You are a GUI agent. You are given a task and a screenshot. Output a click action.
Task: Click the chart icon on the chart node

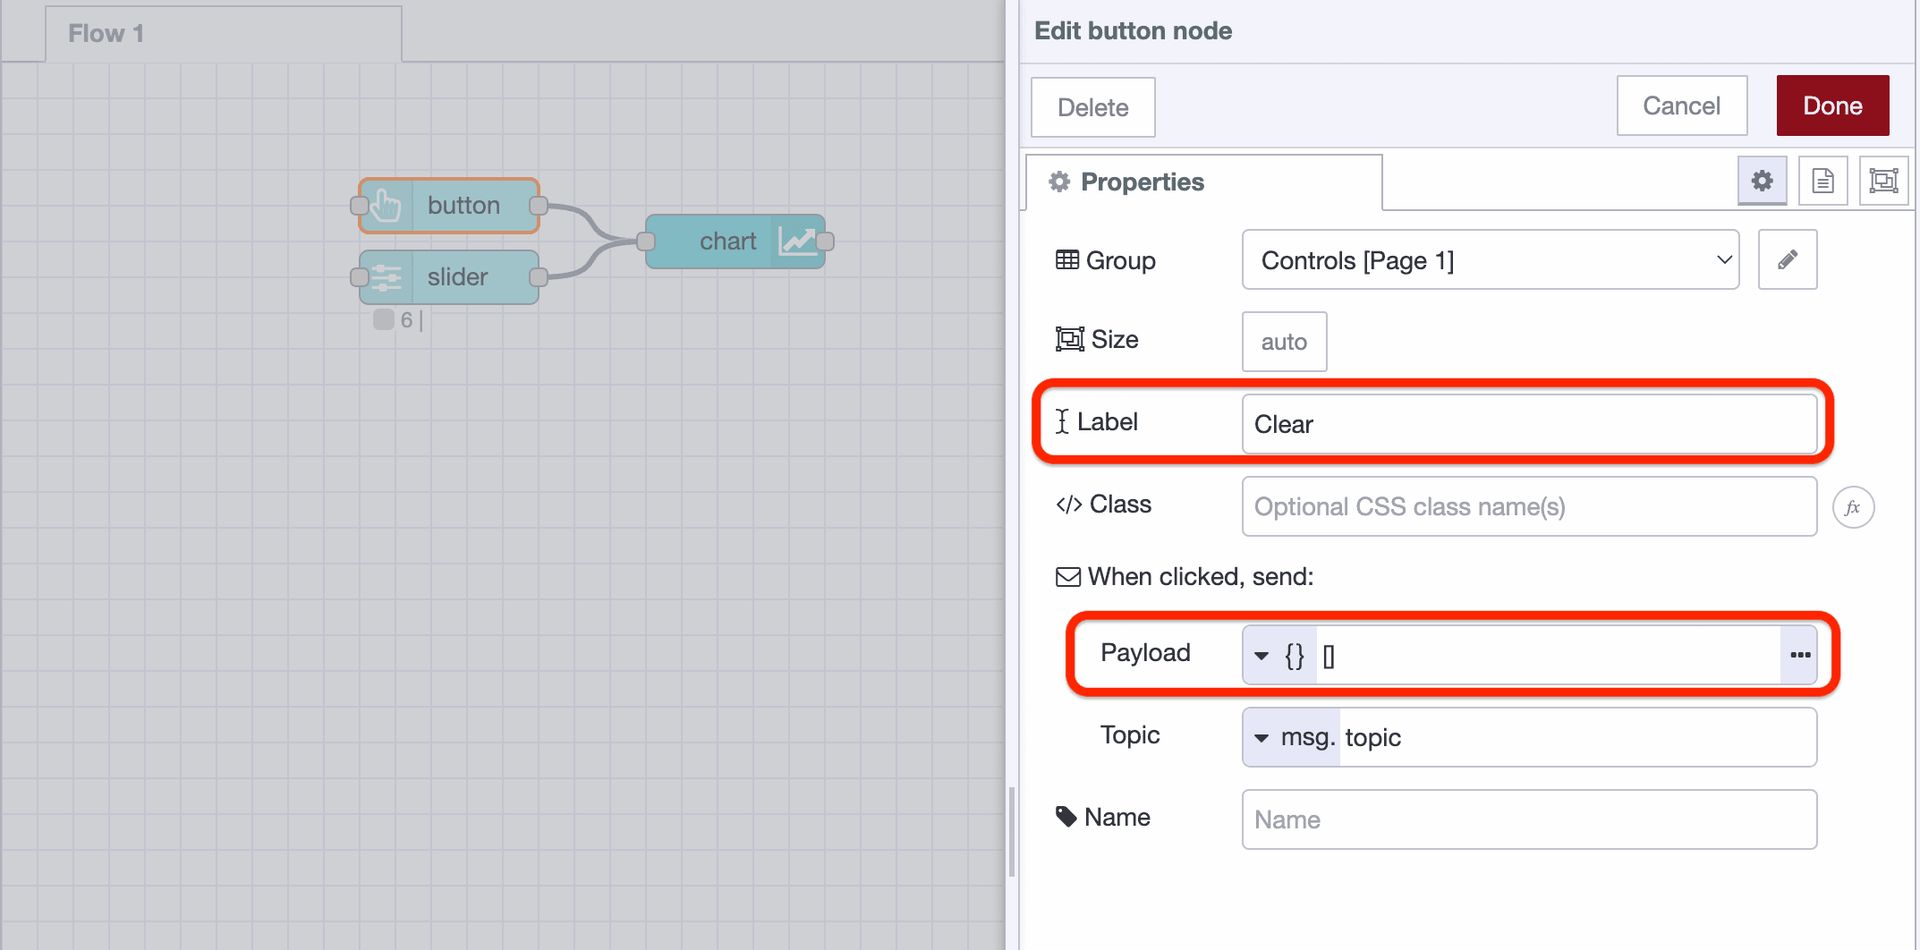(796, 241)
